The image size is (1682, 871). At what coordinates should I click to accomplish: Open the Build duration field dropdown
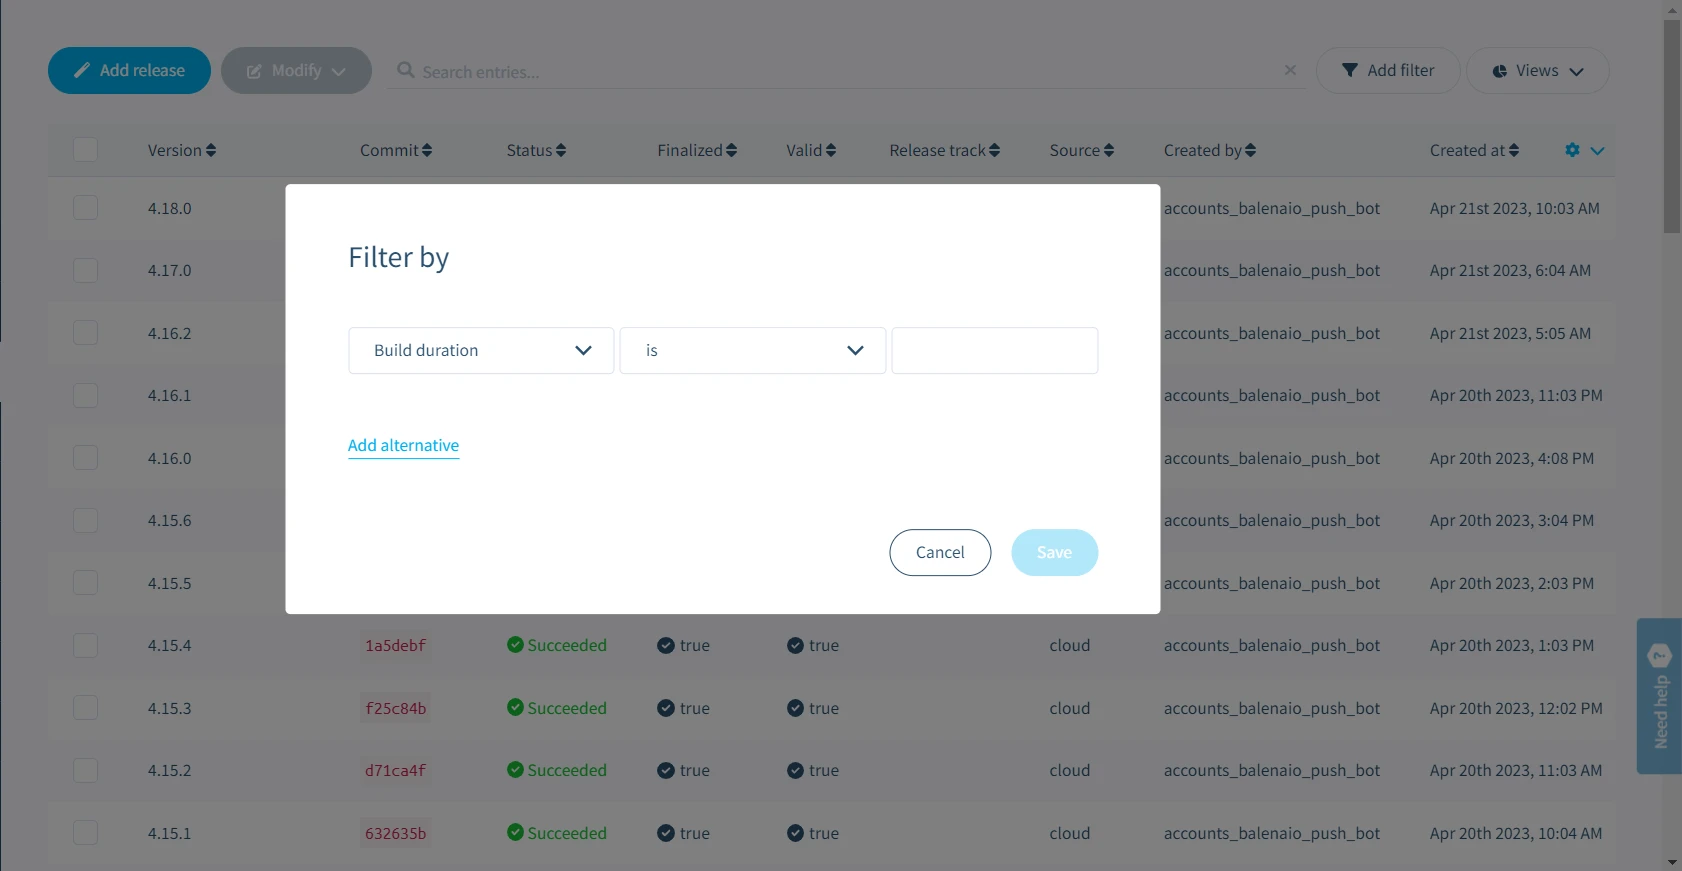click(x=481, y=351)
